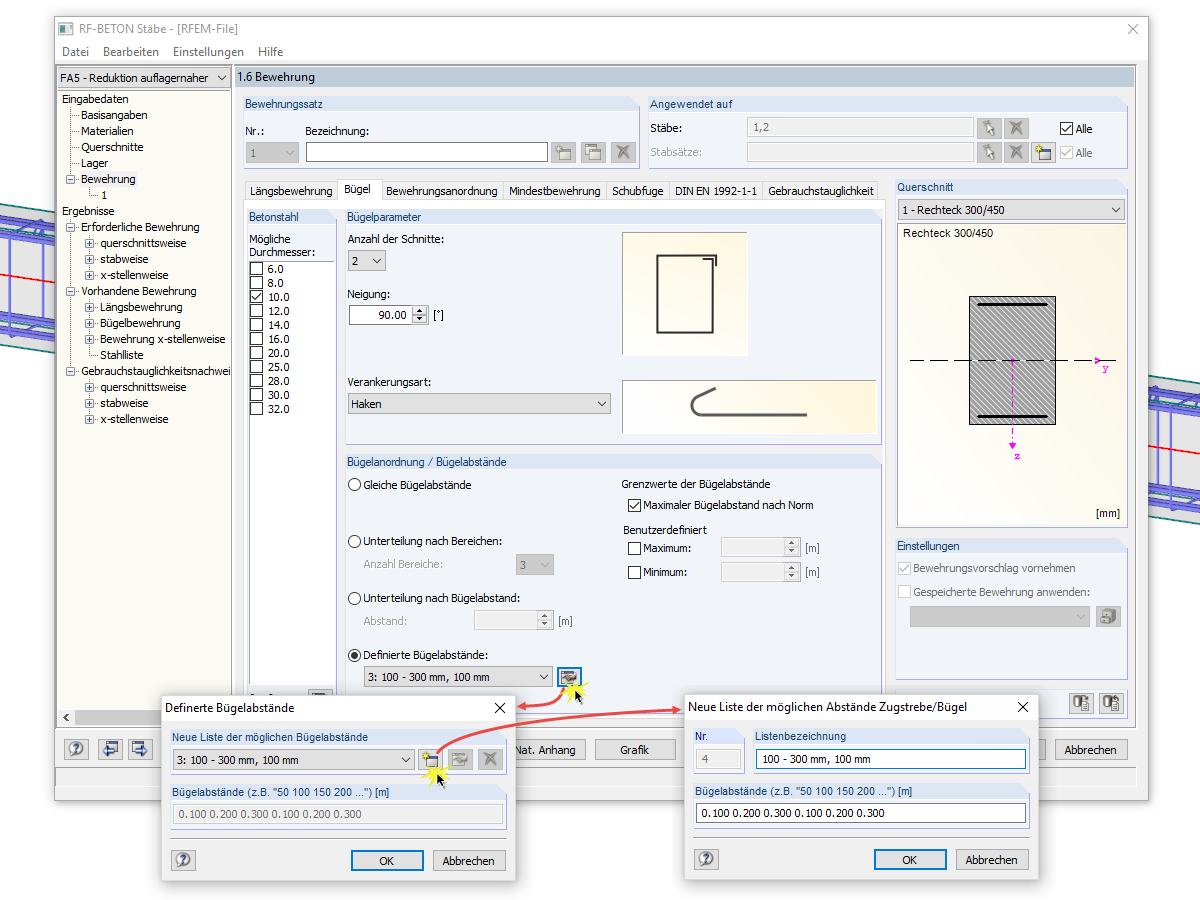Enable user-defined Maximum checkbox
Viewport: 1200px width, 900px height.
(634, 548)
